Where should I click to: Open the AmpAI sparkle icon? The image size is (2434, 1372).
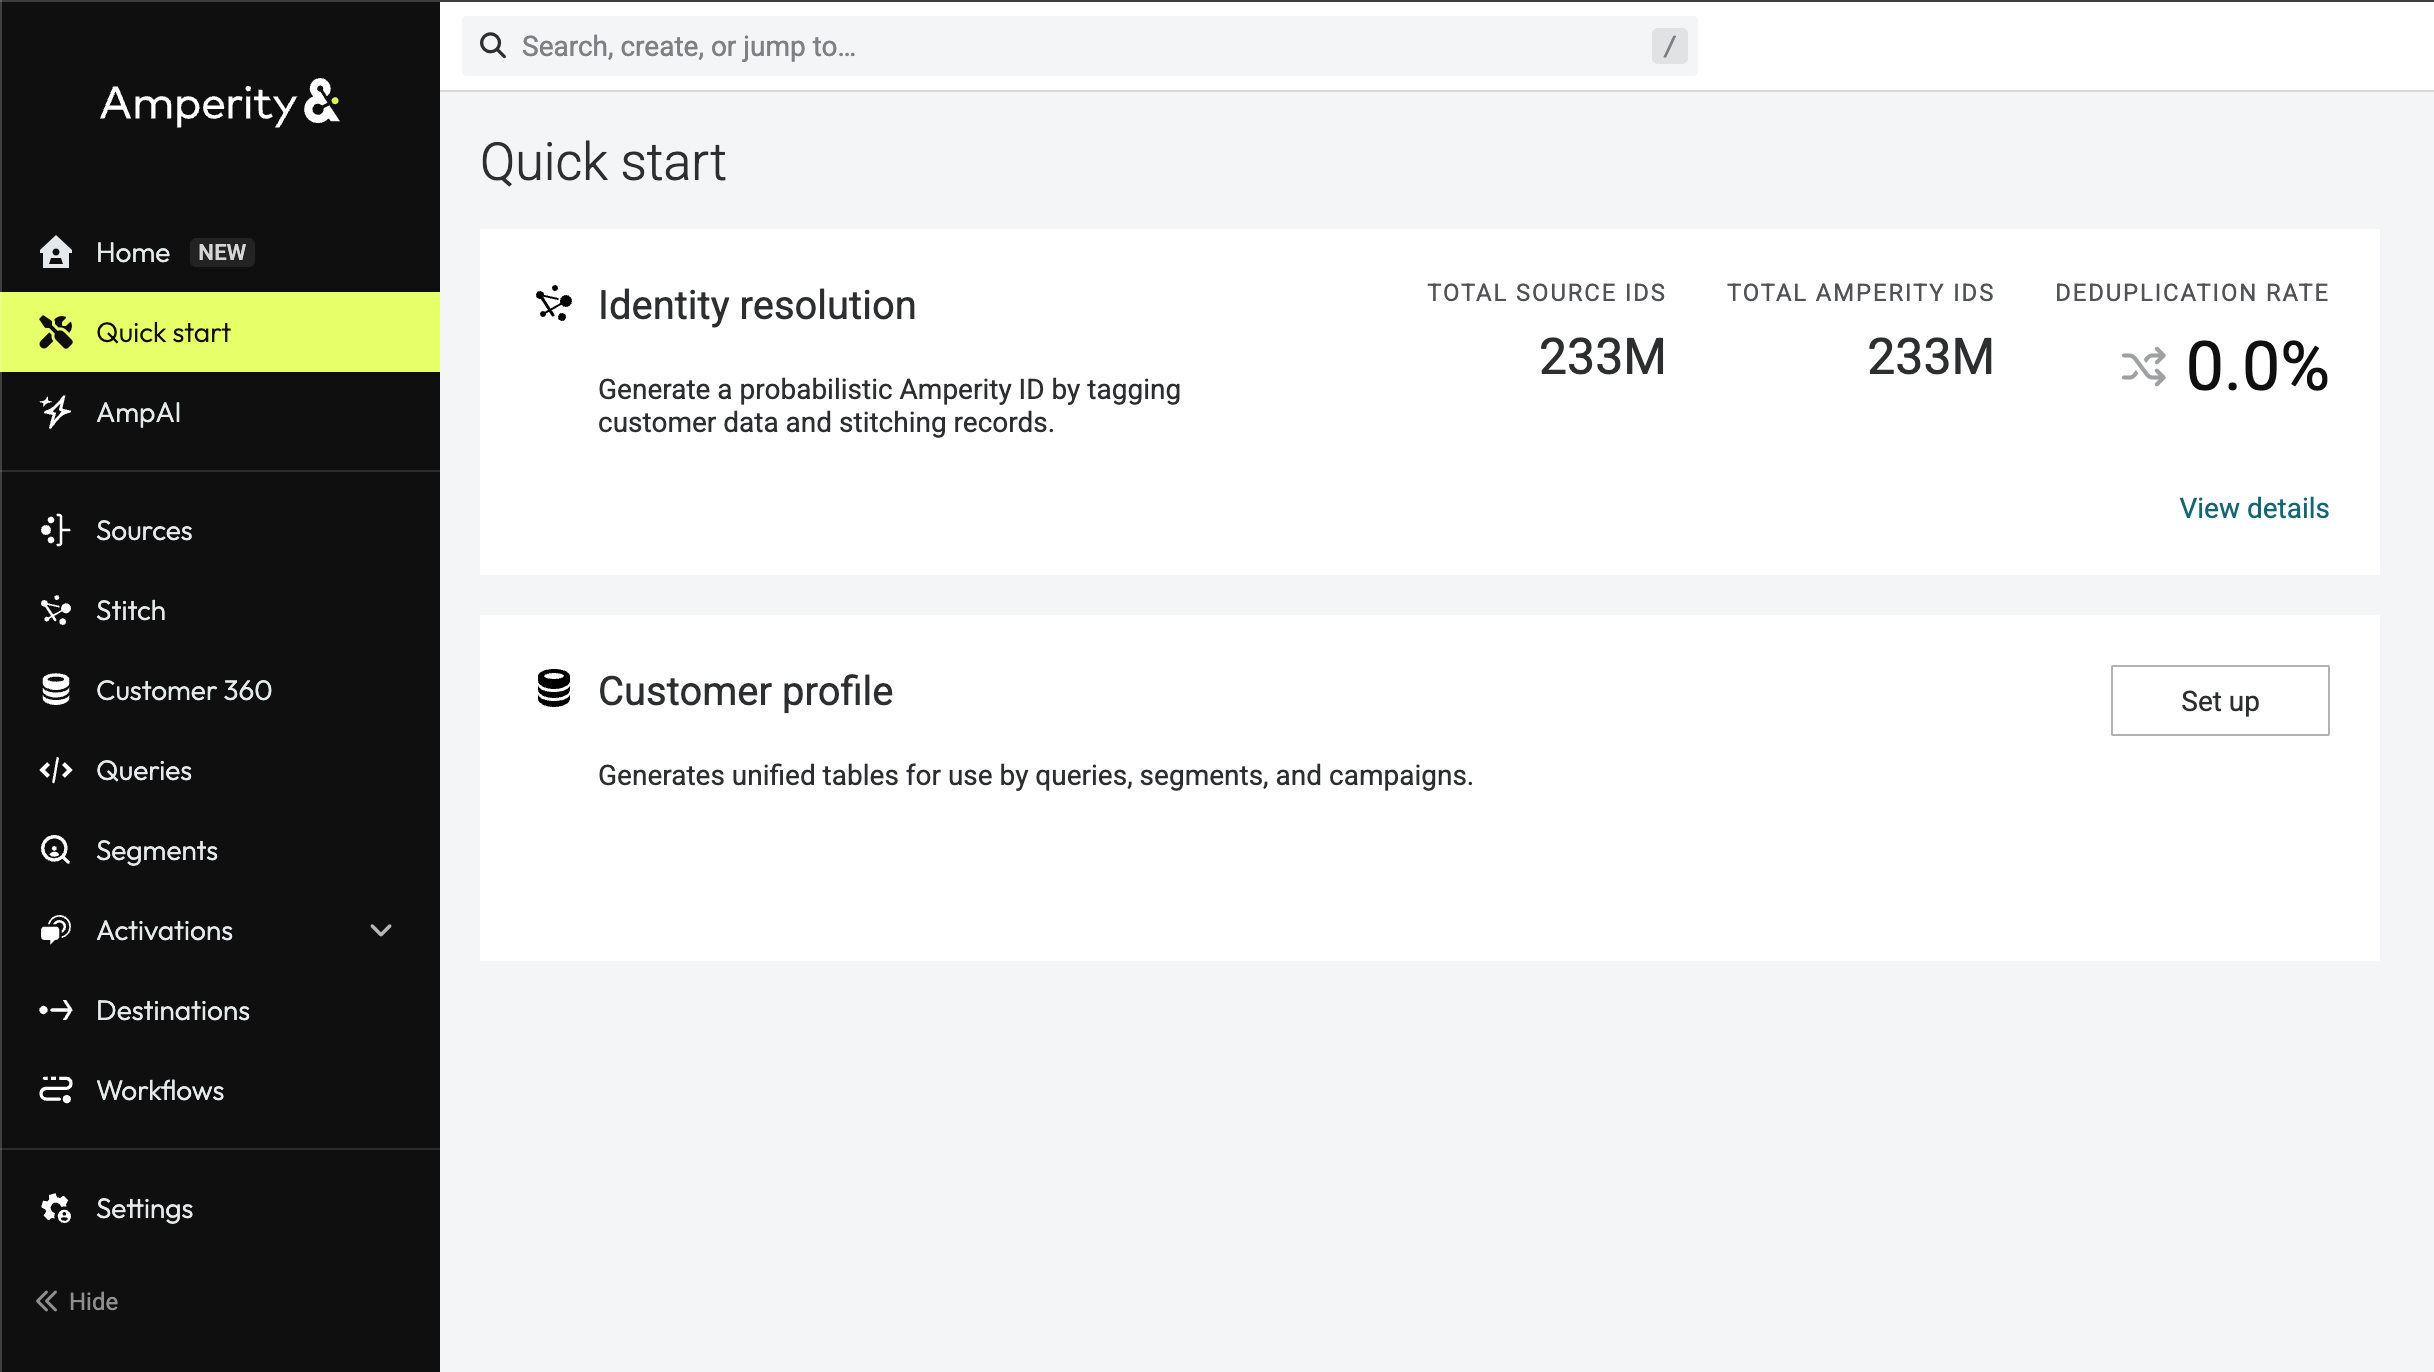click(56, 412)
